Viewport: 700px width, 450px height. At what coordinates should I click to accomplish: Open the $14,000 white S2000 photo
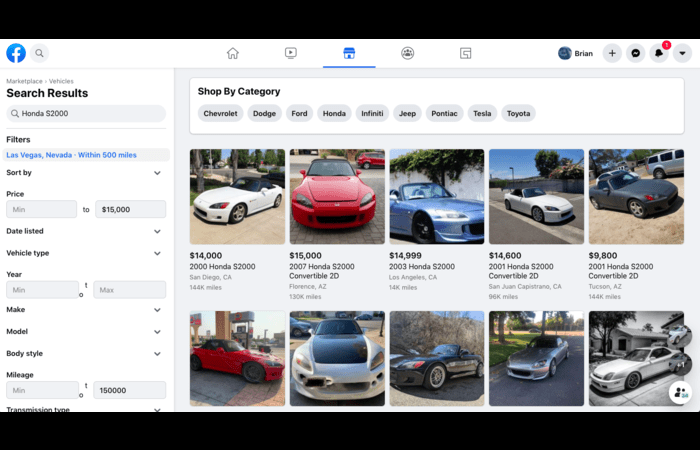[237, 196]
